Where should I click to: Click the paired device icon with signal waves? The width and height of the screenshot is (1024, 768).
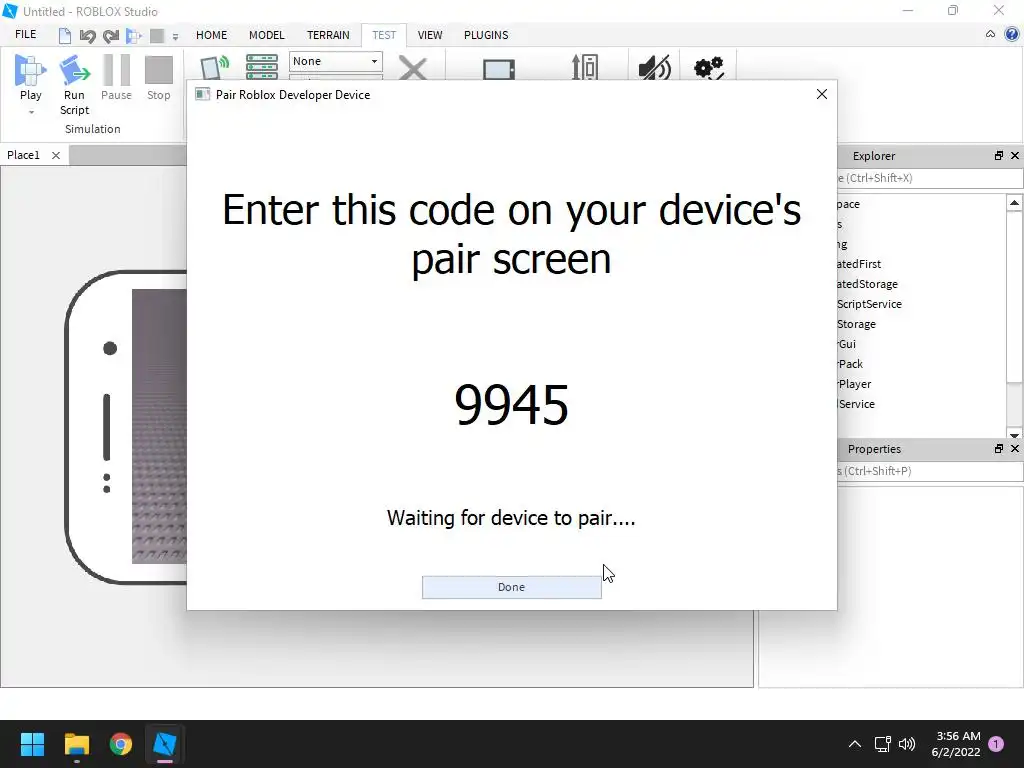[x=215, y=67]
